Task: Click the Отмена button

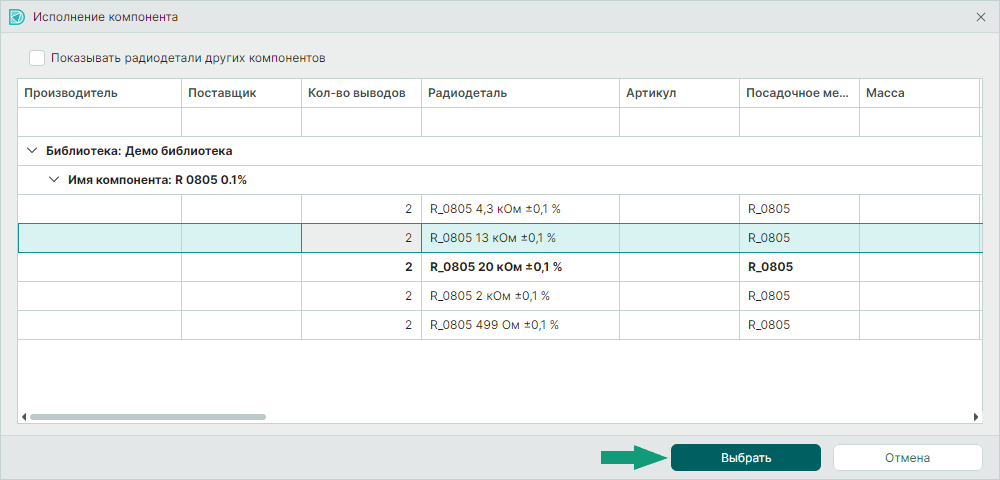Action: (x=908, y=458)
